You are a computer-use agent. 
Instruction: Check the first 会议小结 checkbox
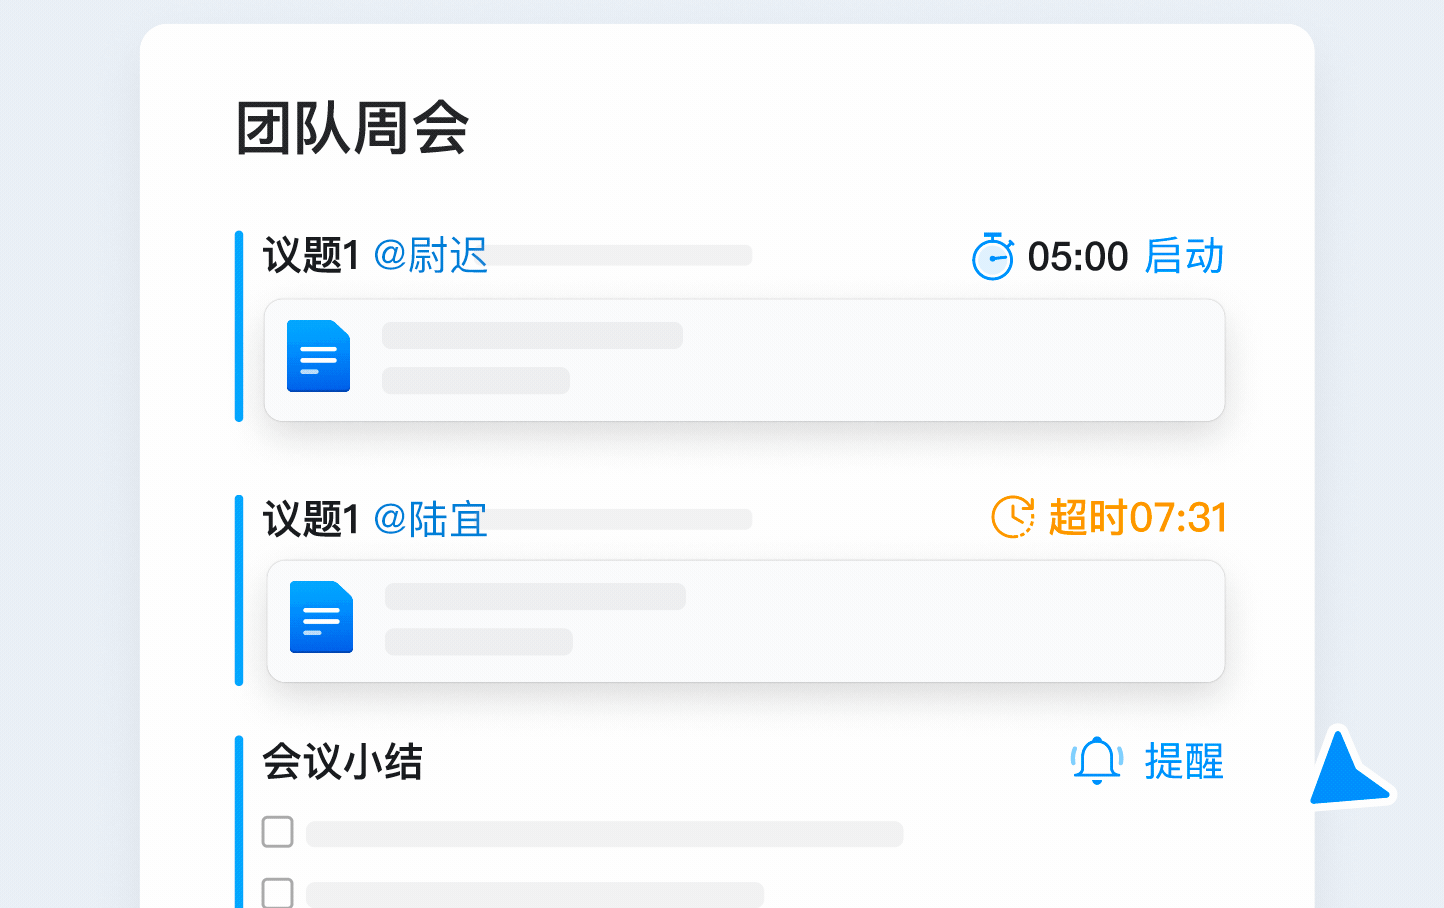pos(277,832)
